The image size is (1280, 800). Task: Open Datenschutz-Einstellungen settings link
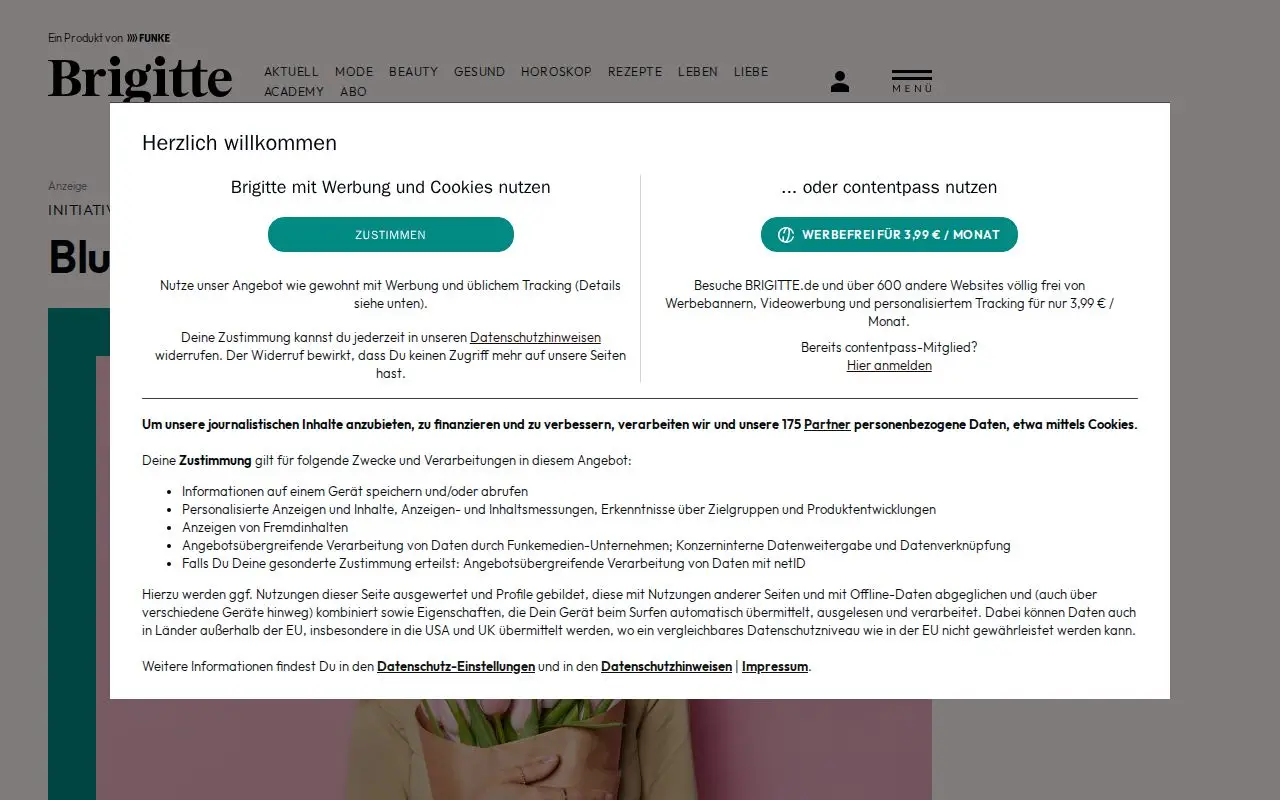[x=456, y=666]
